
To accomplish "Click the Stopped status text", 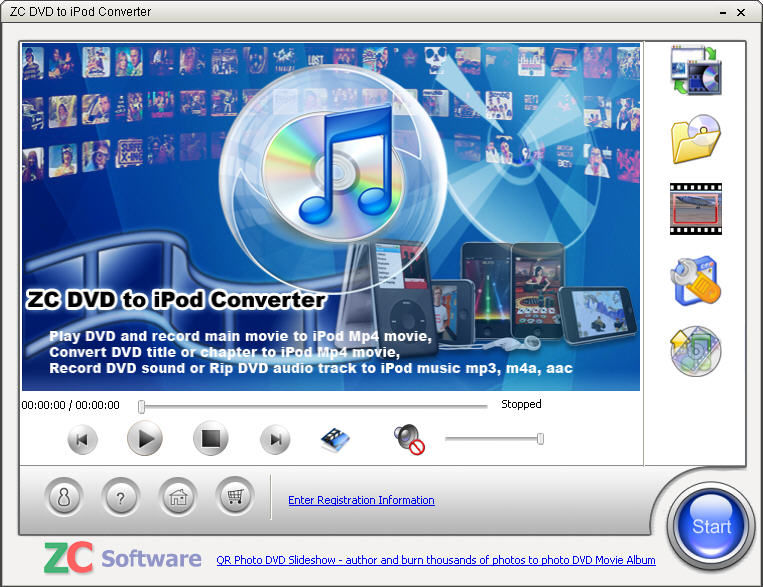I will [521, 404].
